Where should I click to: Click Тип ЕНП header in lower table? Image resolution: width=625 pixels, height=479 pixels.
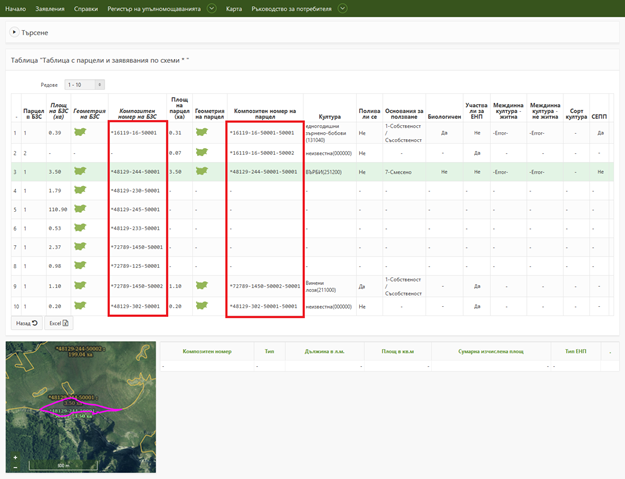coord(576,351)
